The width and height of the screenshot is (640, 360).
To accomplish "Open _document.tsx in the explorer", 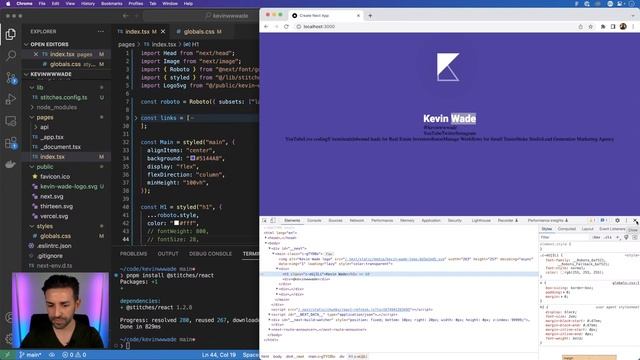I will (61, 147).
